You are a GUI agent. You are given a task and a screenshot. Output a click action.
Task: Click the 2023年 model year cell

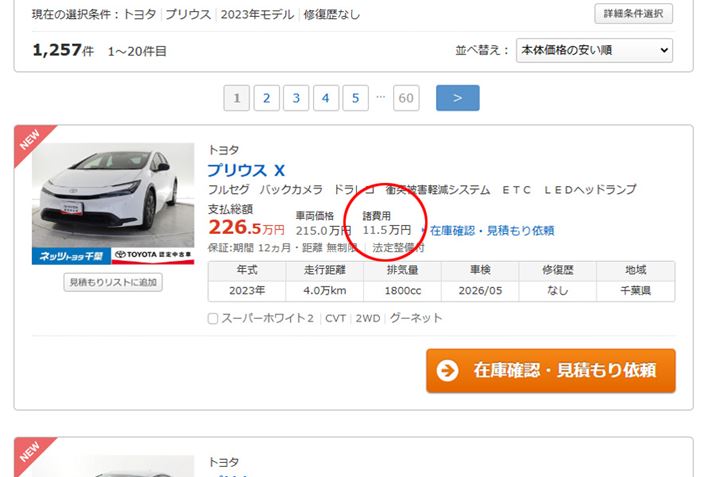[247, 290]
